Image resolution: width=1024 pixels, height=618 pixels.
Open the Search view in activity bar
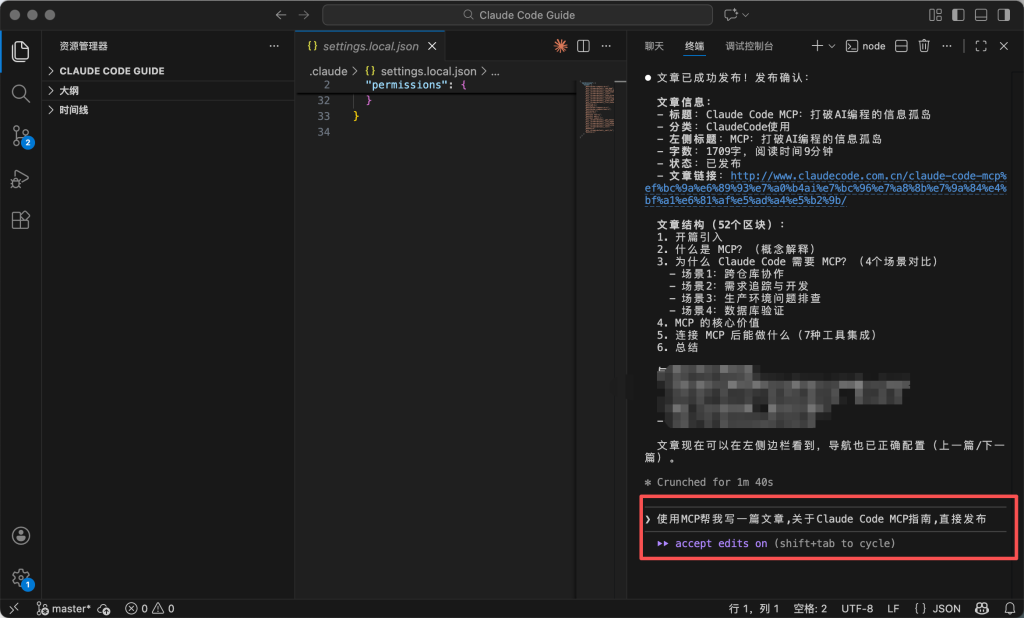[20, 93]
